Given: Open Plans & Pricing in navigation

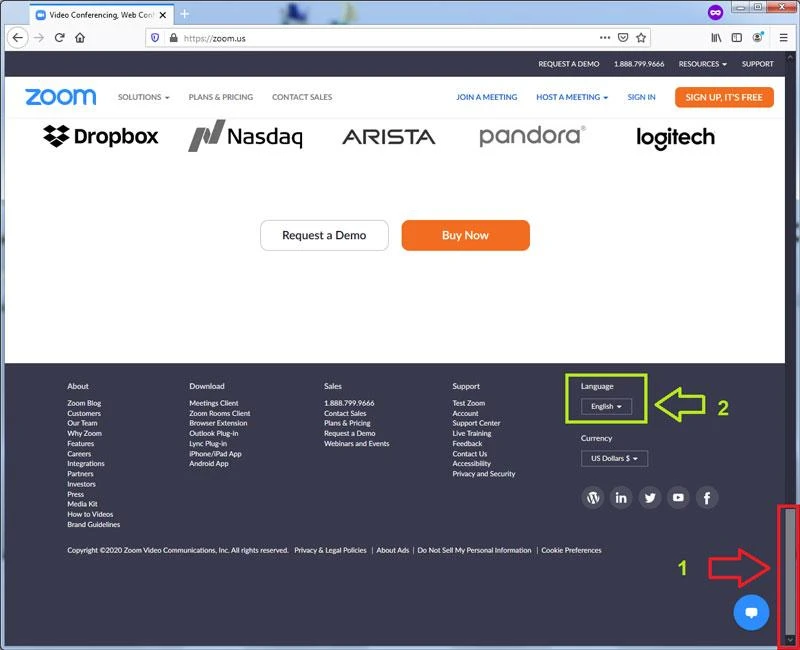Looking at the screenshot, I should 220,97.
